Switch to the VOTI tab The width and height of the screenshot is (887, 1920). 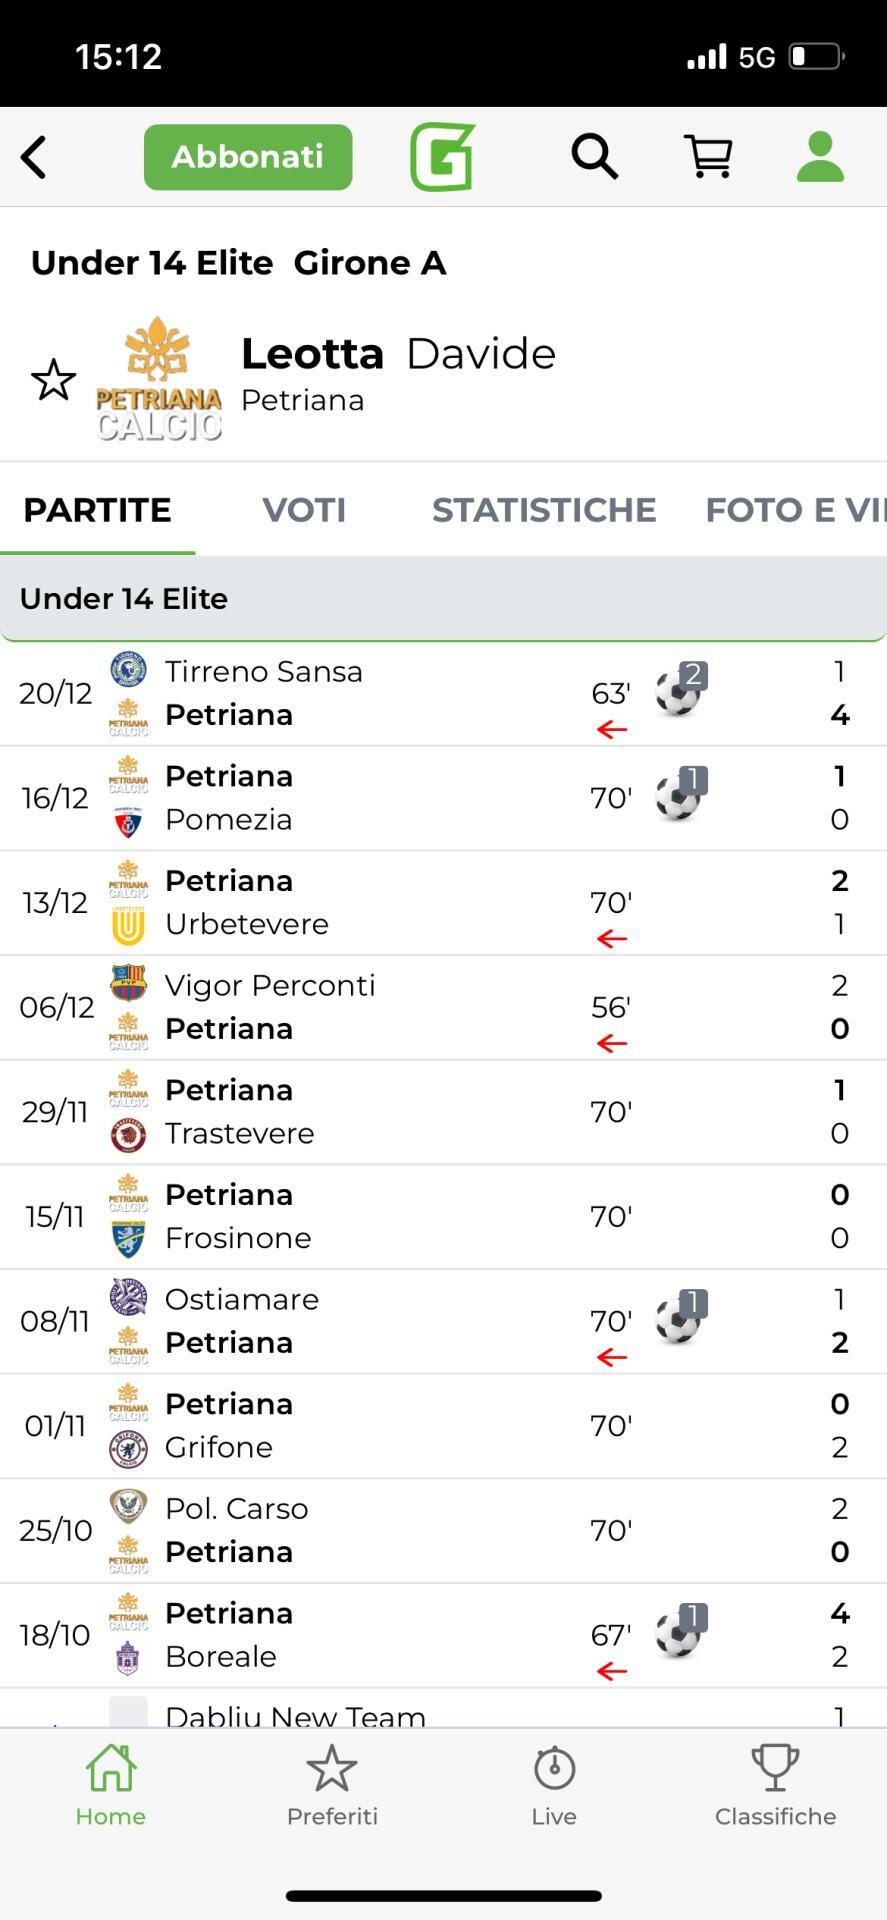coord(304,510)
